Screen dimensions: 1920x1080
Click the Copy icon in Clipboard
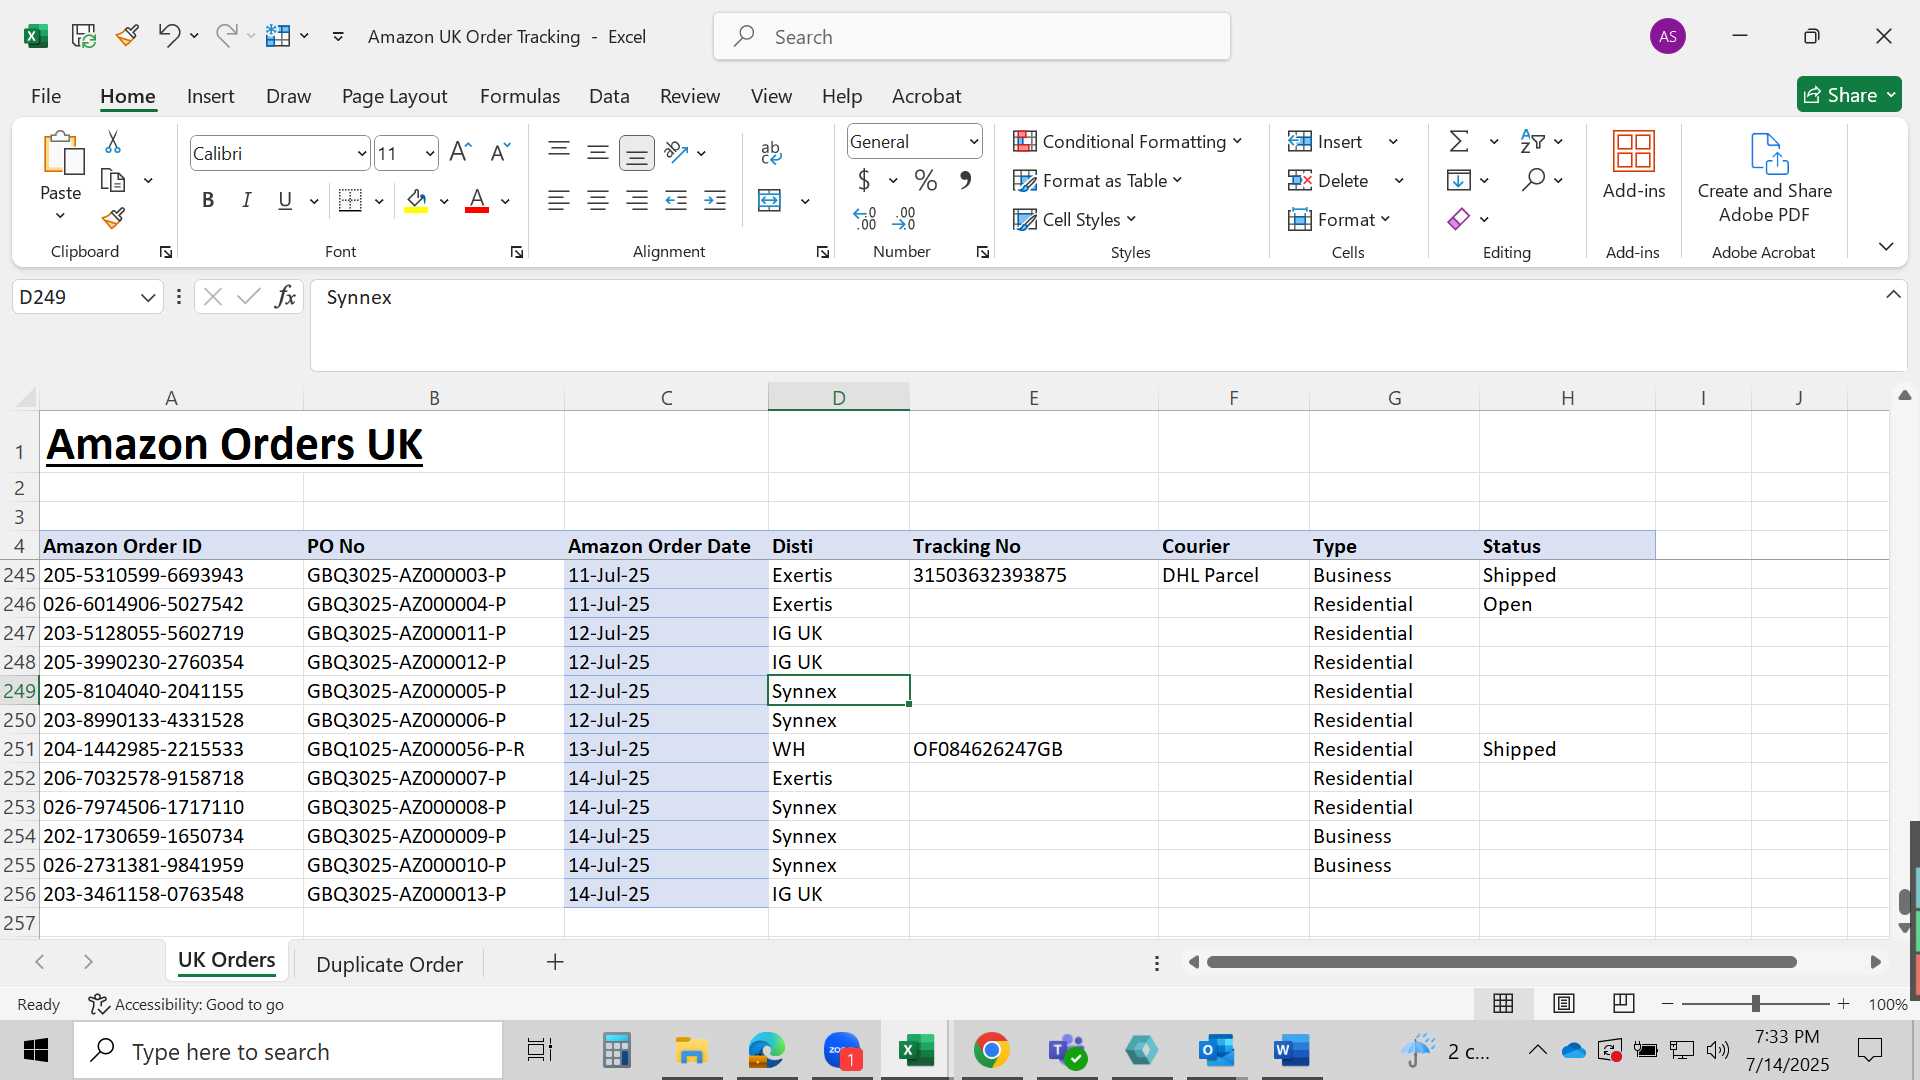(x=113, y=181)
